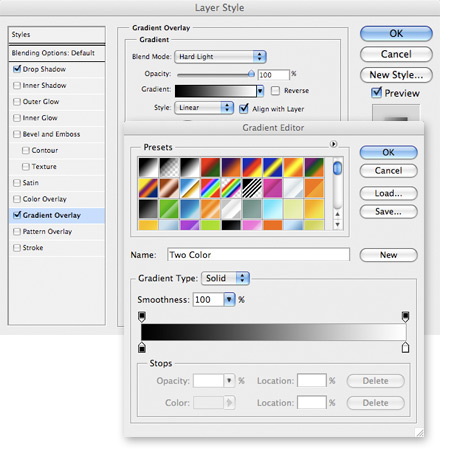
Task: Pick the transparent stripes gradient preset
Action: coord(252,188)
